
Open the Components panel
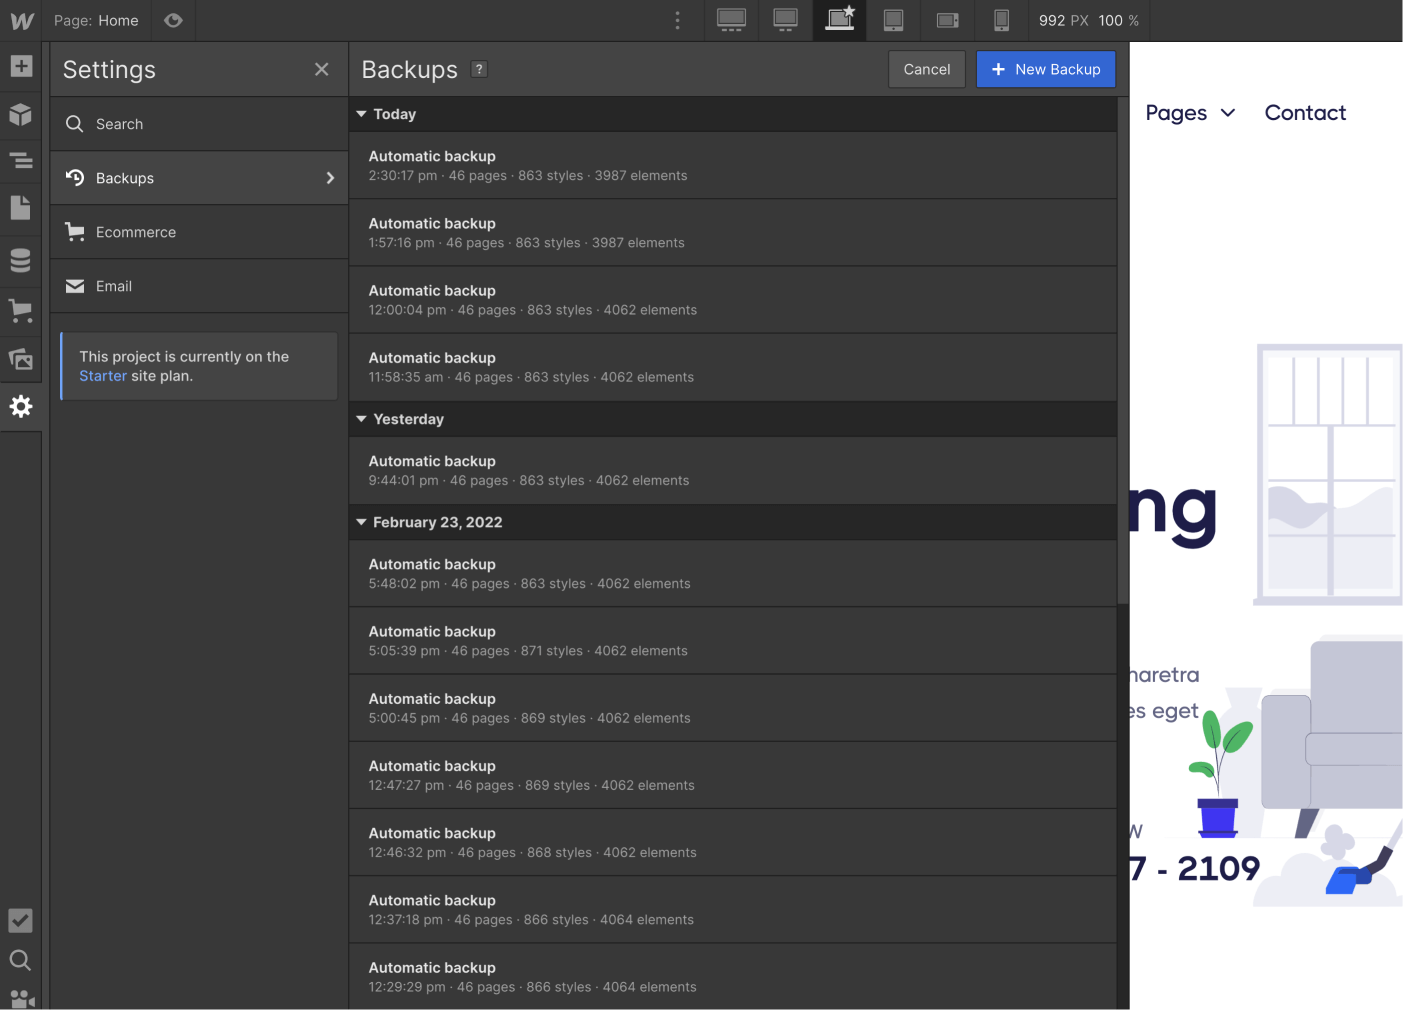(21, 115)
